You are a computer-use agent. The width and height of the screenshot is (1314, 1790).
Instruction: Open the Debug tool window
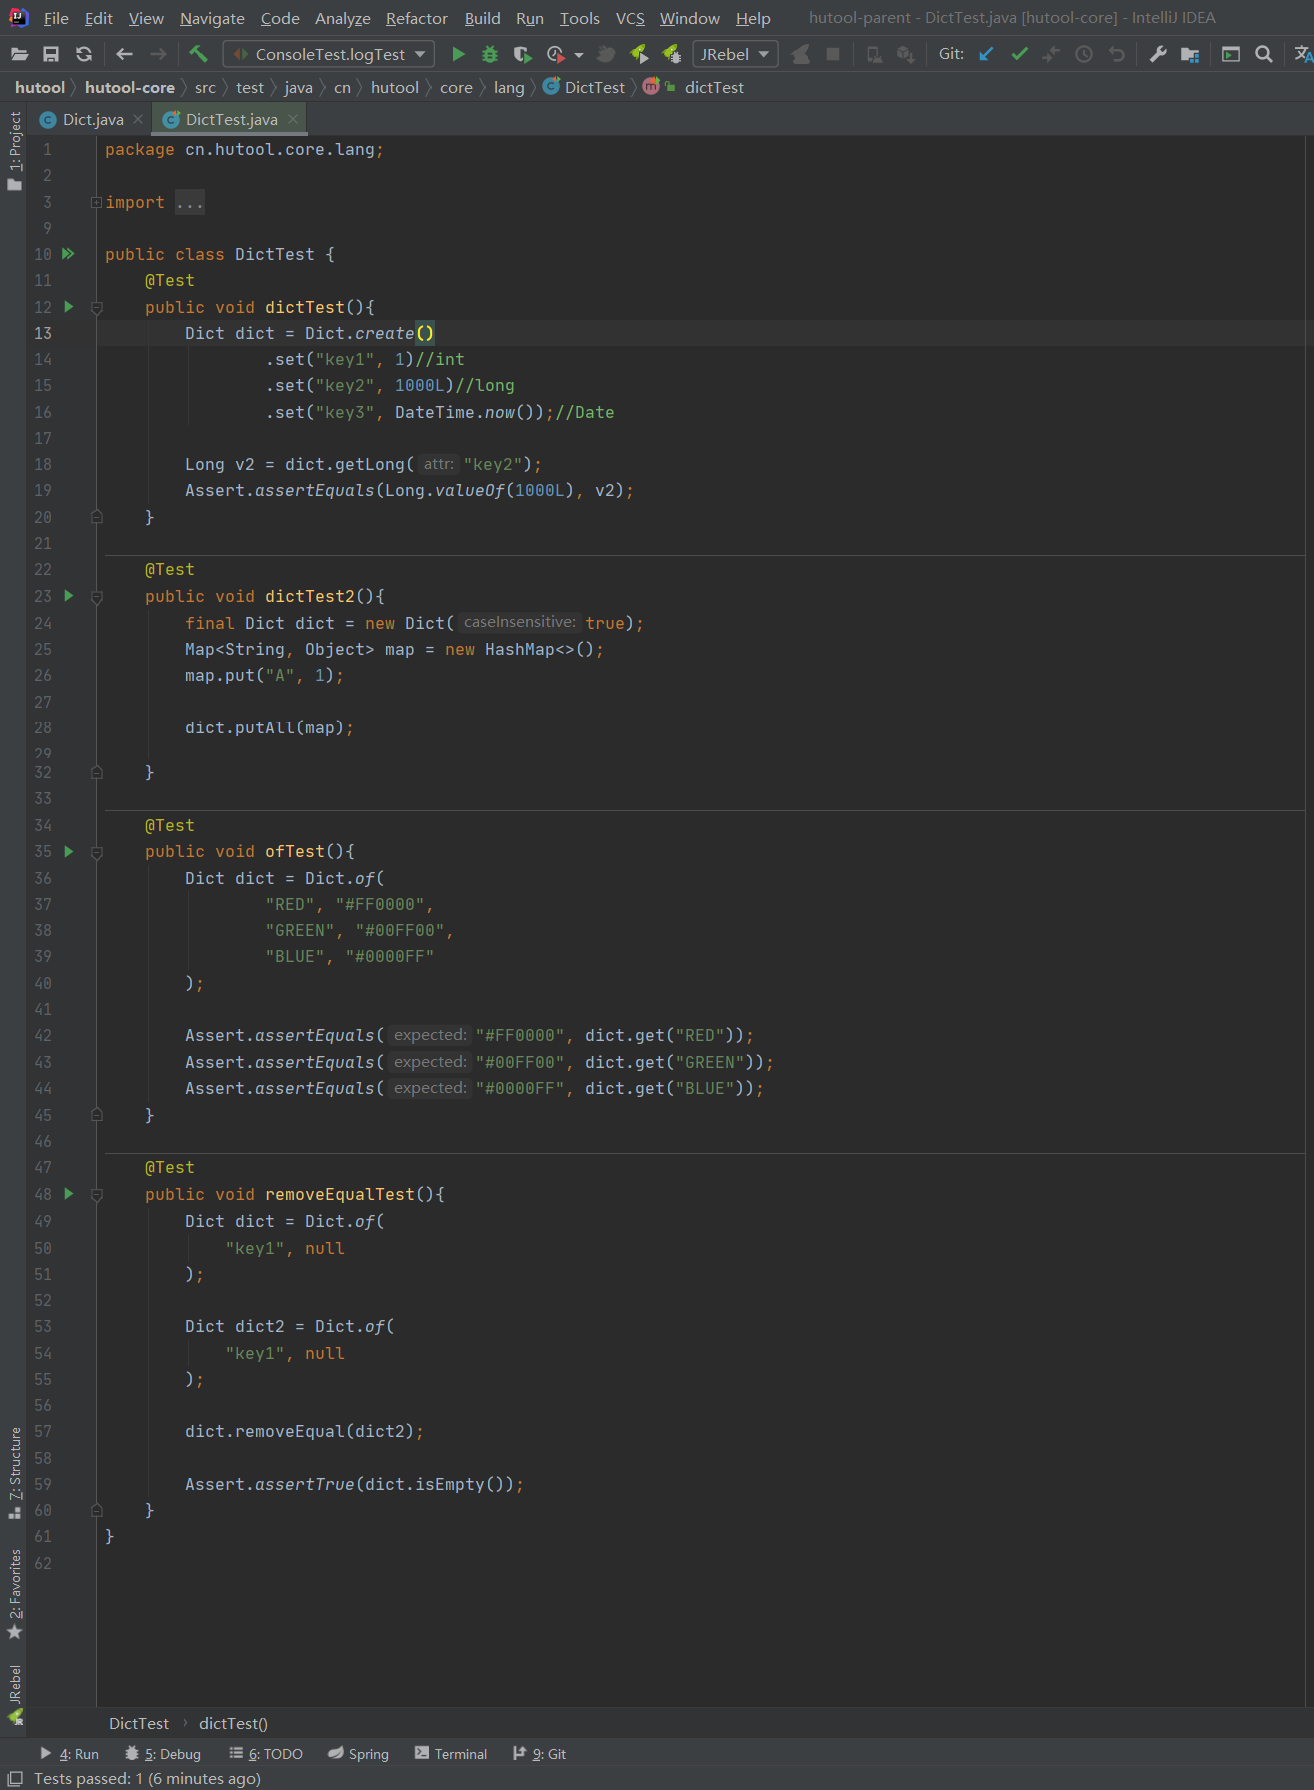click(x=163, y=1754)
